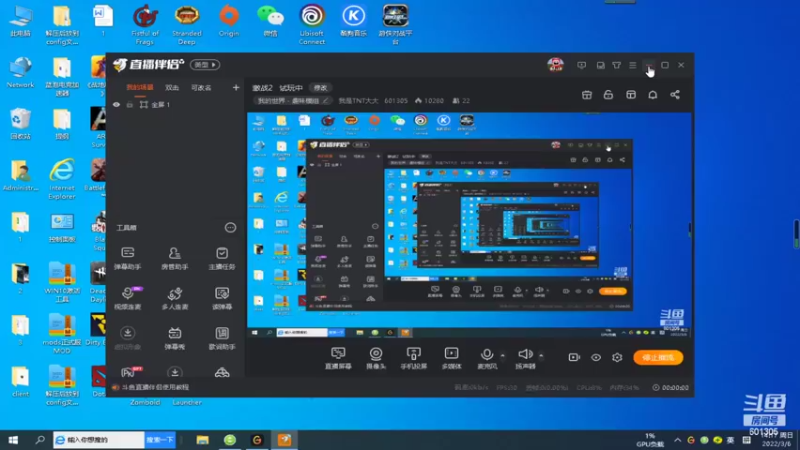Click the 搜索一下 search button on taskbar
The width and height of the screenshot is (800, 450).
click(160, 440)
